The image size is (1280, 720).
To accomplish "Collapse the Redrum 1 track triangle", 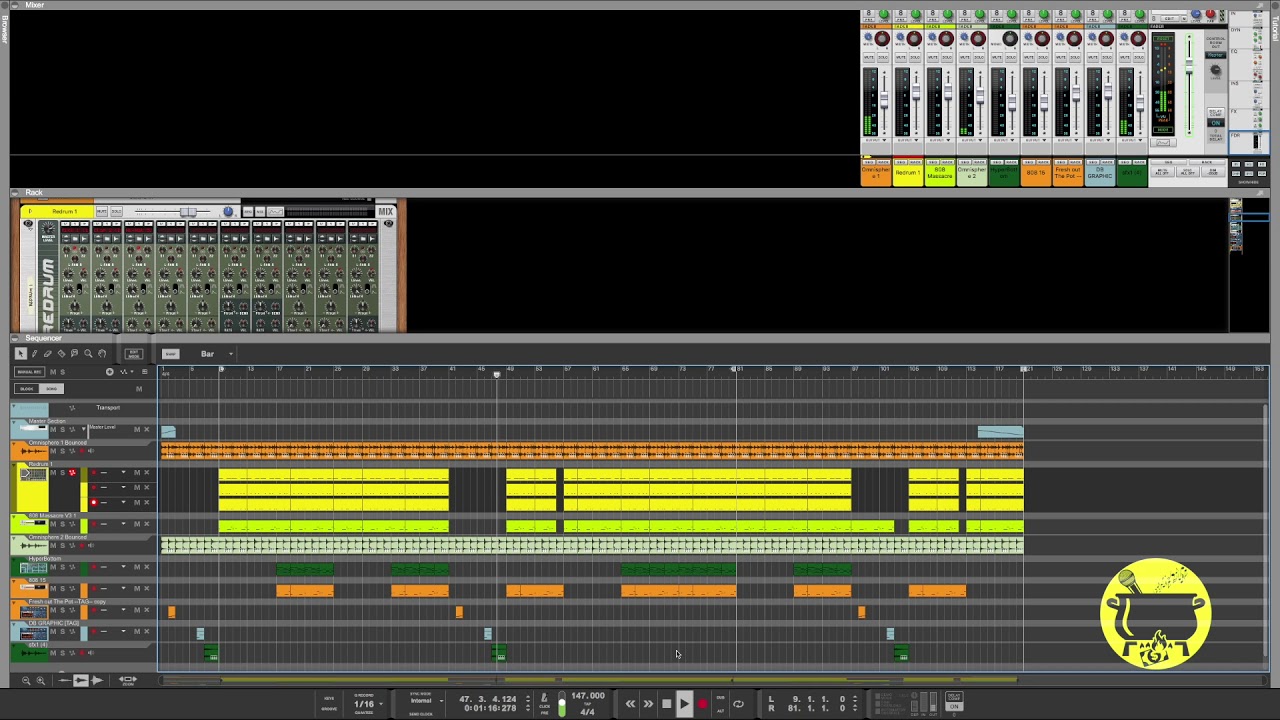I will 15,467.
